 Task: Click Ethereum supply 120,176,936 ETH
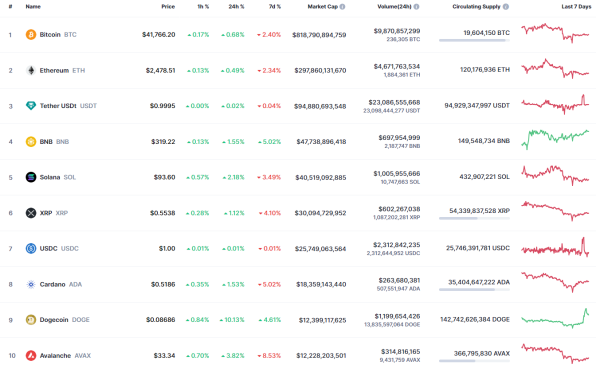485,70
